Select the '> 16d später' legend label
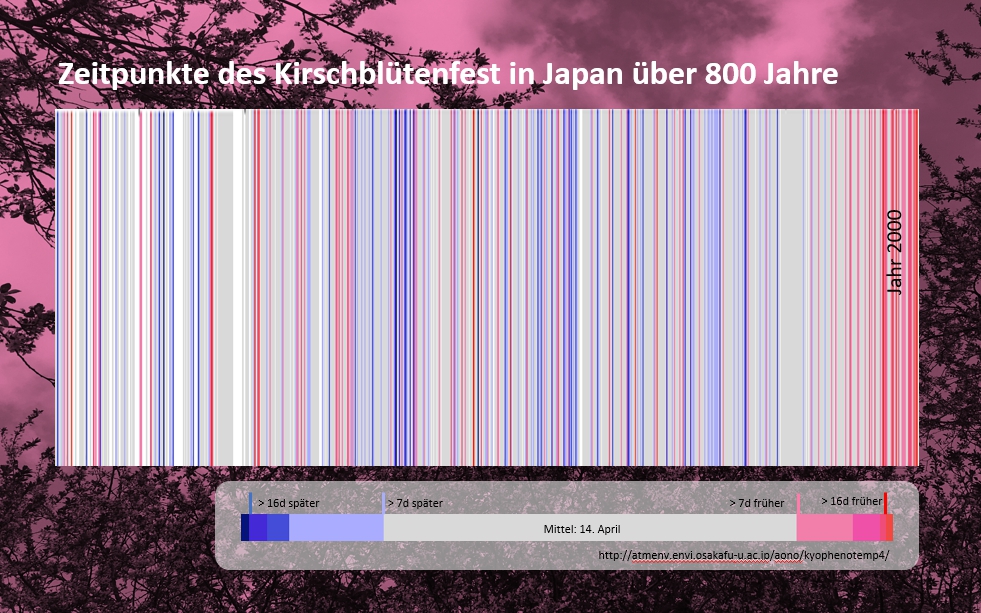This screenshot has width=981, height=613. [x=288, y=503]
